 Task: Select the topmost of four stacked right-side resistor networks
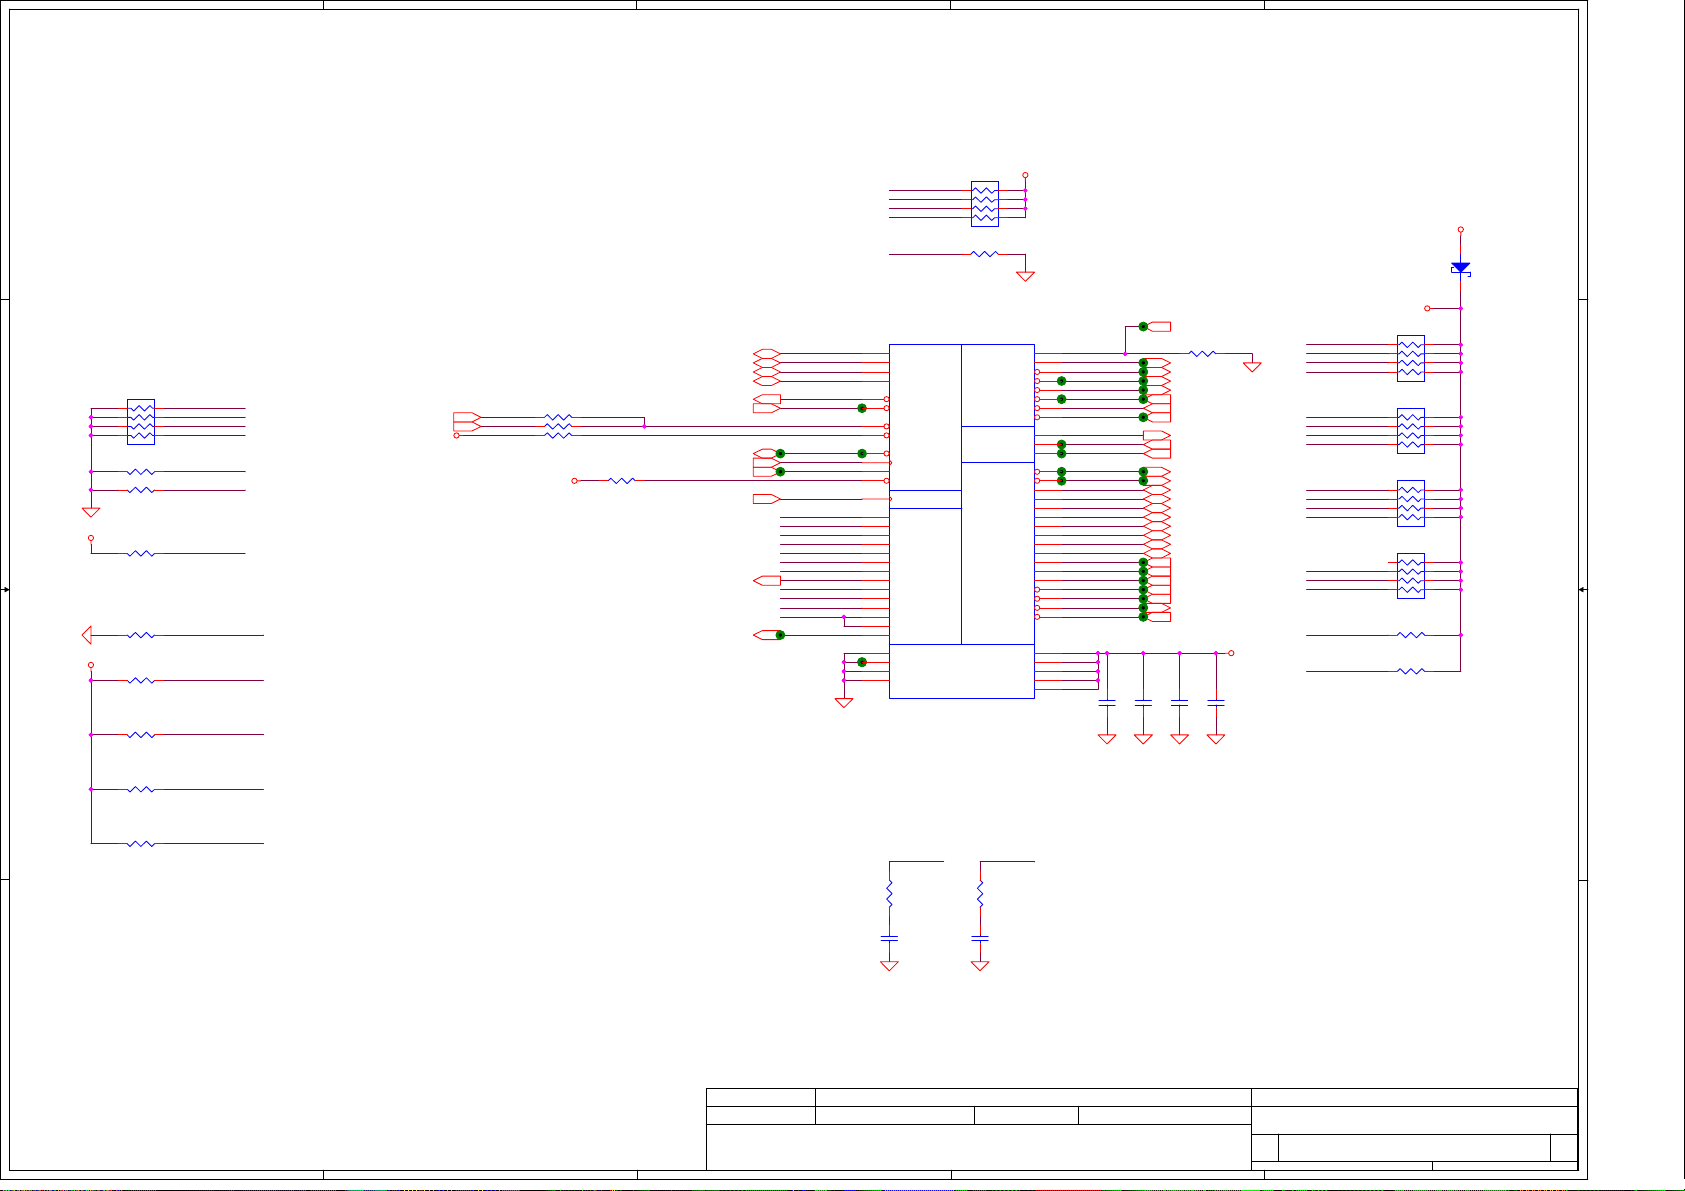(1410, 358)
